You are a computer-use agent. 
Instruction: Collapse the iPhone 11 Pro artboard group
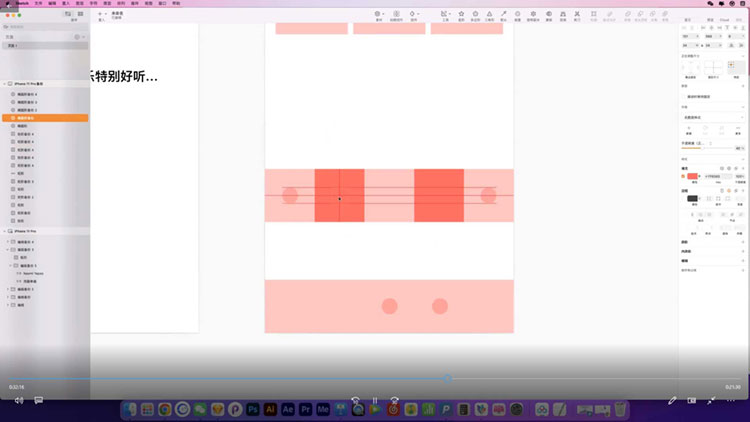pyautogui.click(x=5, y=231)
